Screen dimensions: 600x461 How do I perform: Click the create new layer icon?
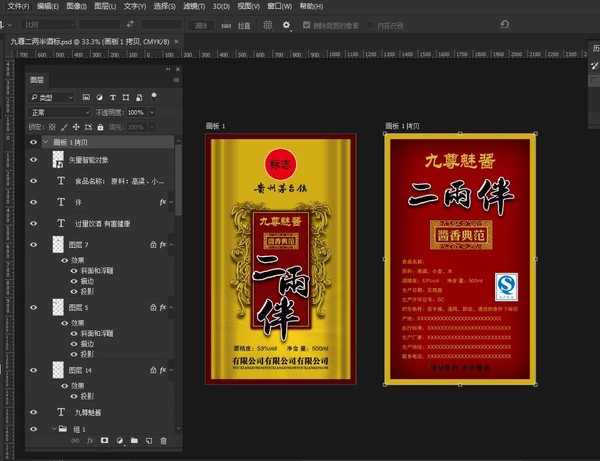tap(149, 441)
